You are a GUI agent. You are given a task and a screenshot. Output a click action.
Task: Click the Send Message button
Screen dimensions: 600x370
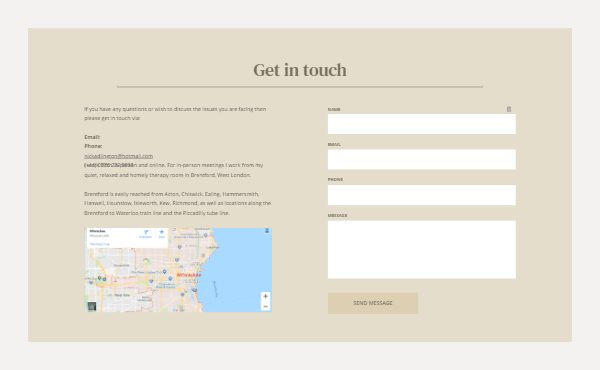pyautogui.click(x=373, y=303)
